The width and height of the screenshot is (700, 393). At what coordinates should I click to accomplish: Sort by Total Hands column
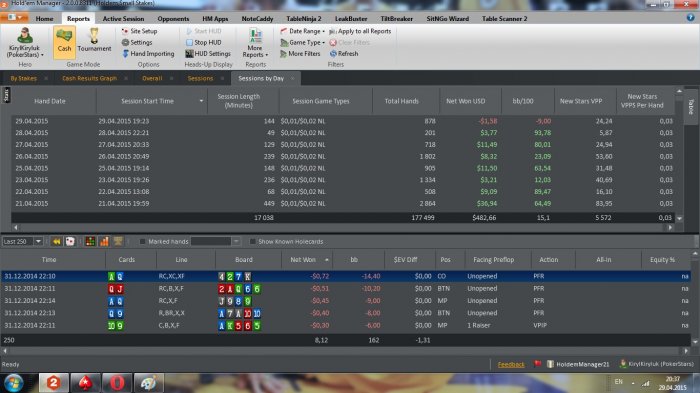pyautogui.click(x=401, y=101)
